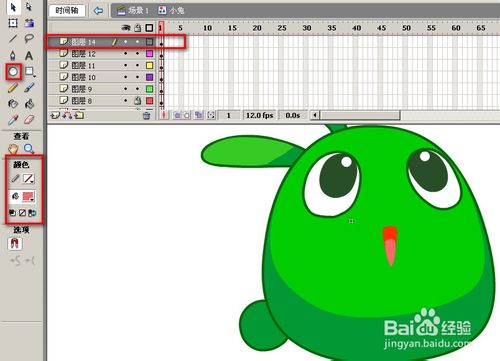Viewport: 500px width, 361px height.
Task: Toggle outline view for all layers
Action: [149, 28]
